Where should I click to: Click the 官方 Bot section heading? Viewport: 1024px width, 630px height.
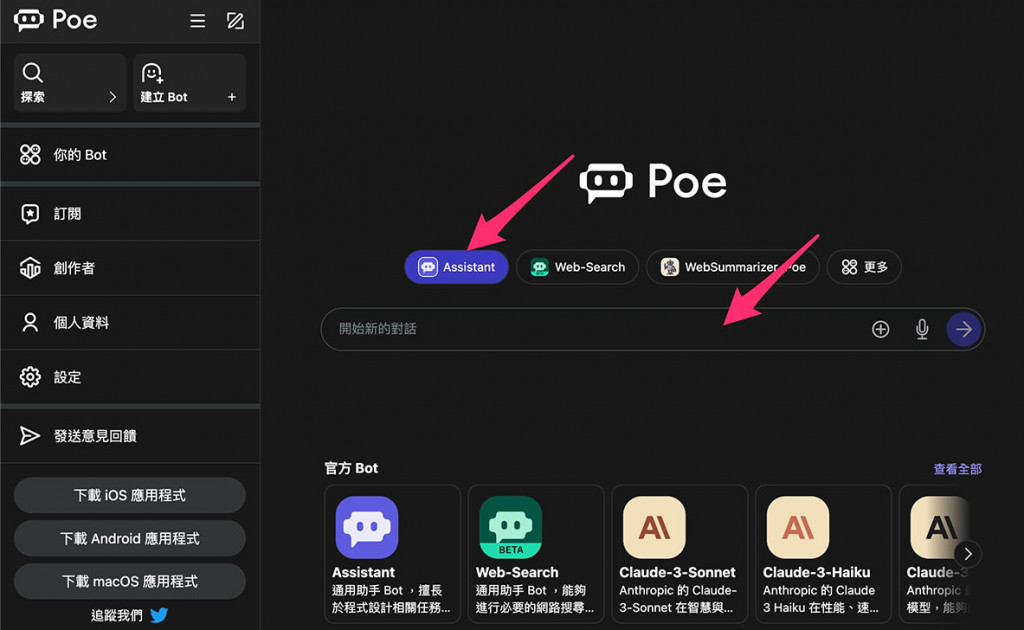(351, 468)
